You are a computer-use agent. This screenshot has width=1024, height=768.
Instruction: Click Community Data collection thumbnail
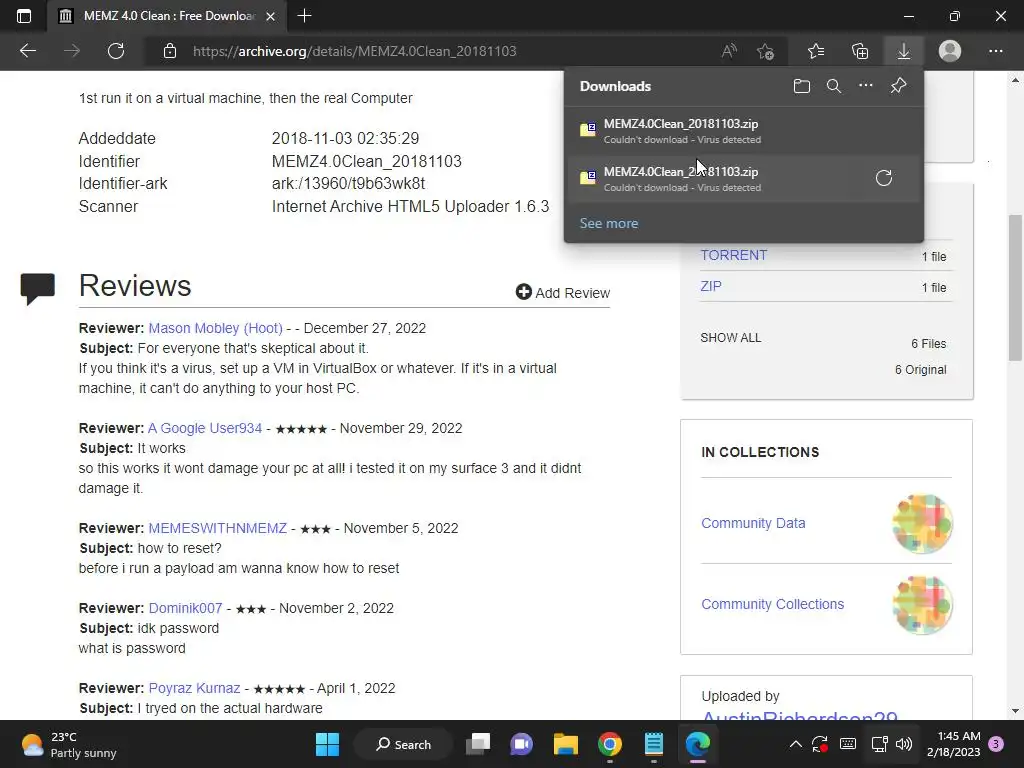click(922, 524)
